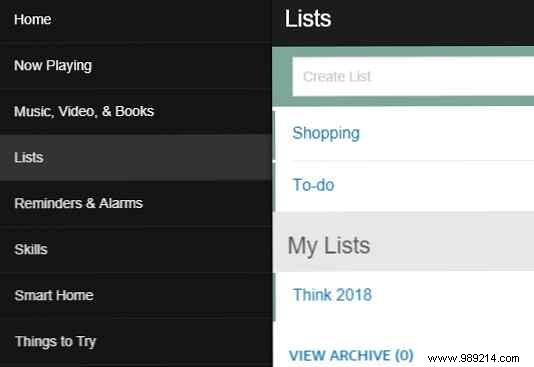Image resolution: width=534 pixels, height=367 pixels.
Task: Select the Lists sidebar entry
Action: tap(136, 157)
